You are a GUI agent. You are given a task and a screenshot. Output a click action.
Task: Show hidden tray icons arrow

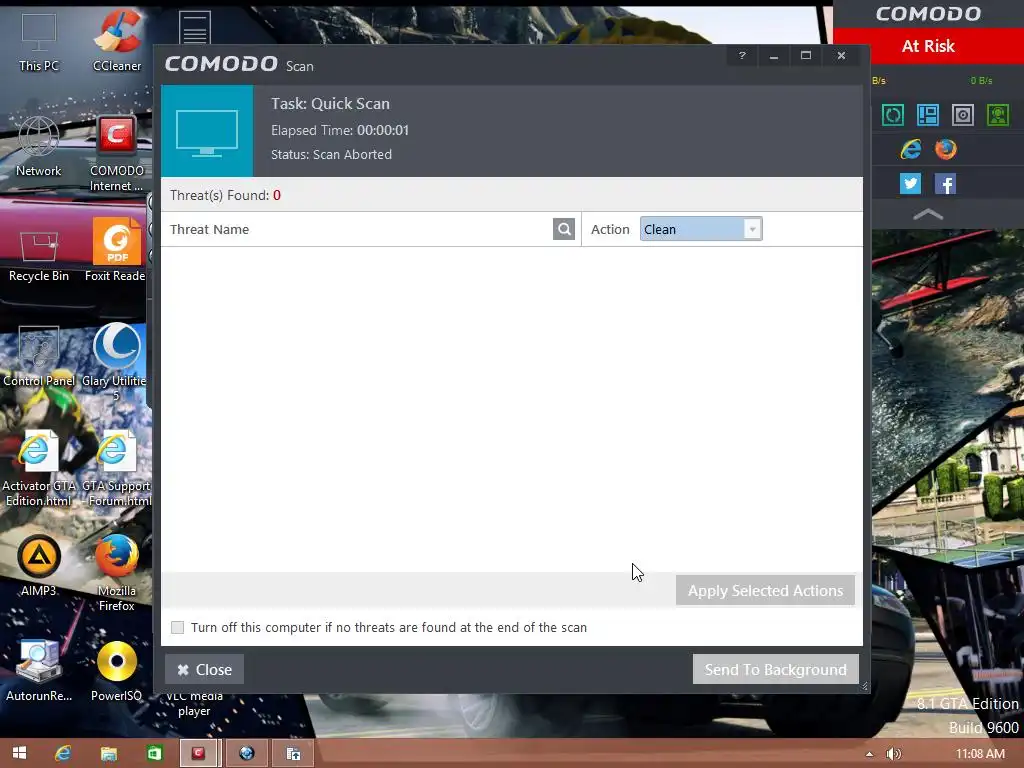point(869,754)
